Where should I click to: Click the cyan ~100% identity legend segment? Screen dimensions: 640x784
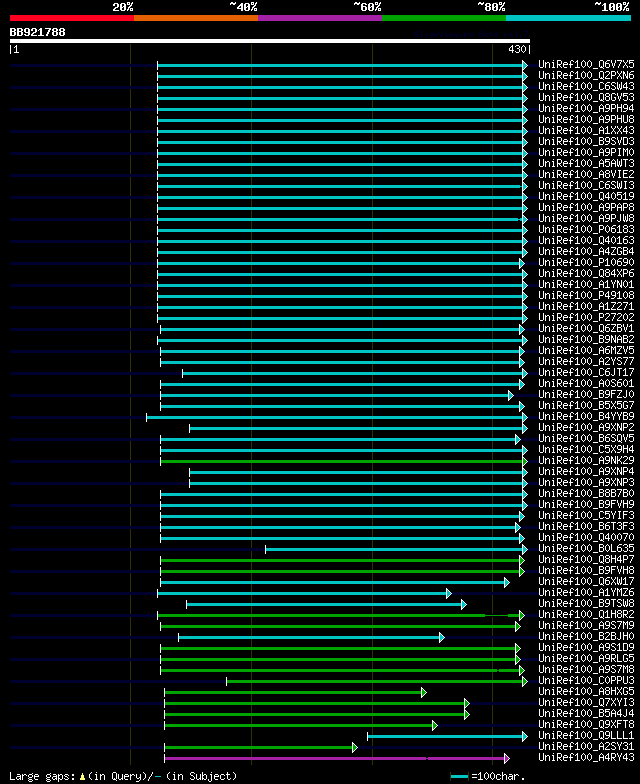[568, 18]
